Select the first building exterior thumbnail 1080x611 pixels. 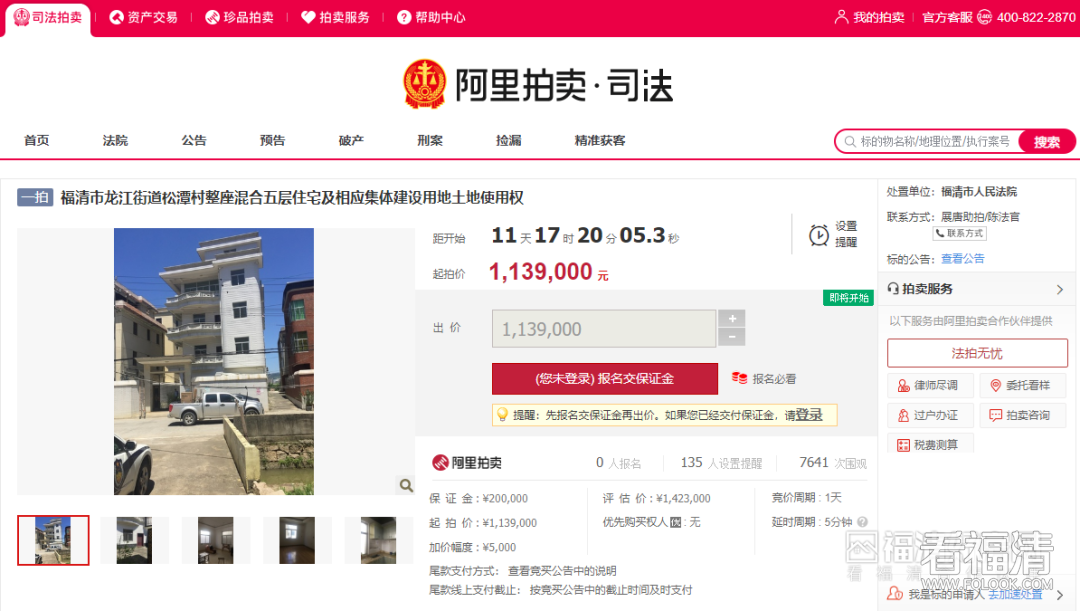(53, 540)
